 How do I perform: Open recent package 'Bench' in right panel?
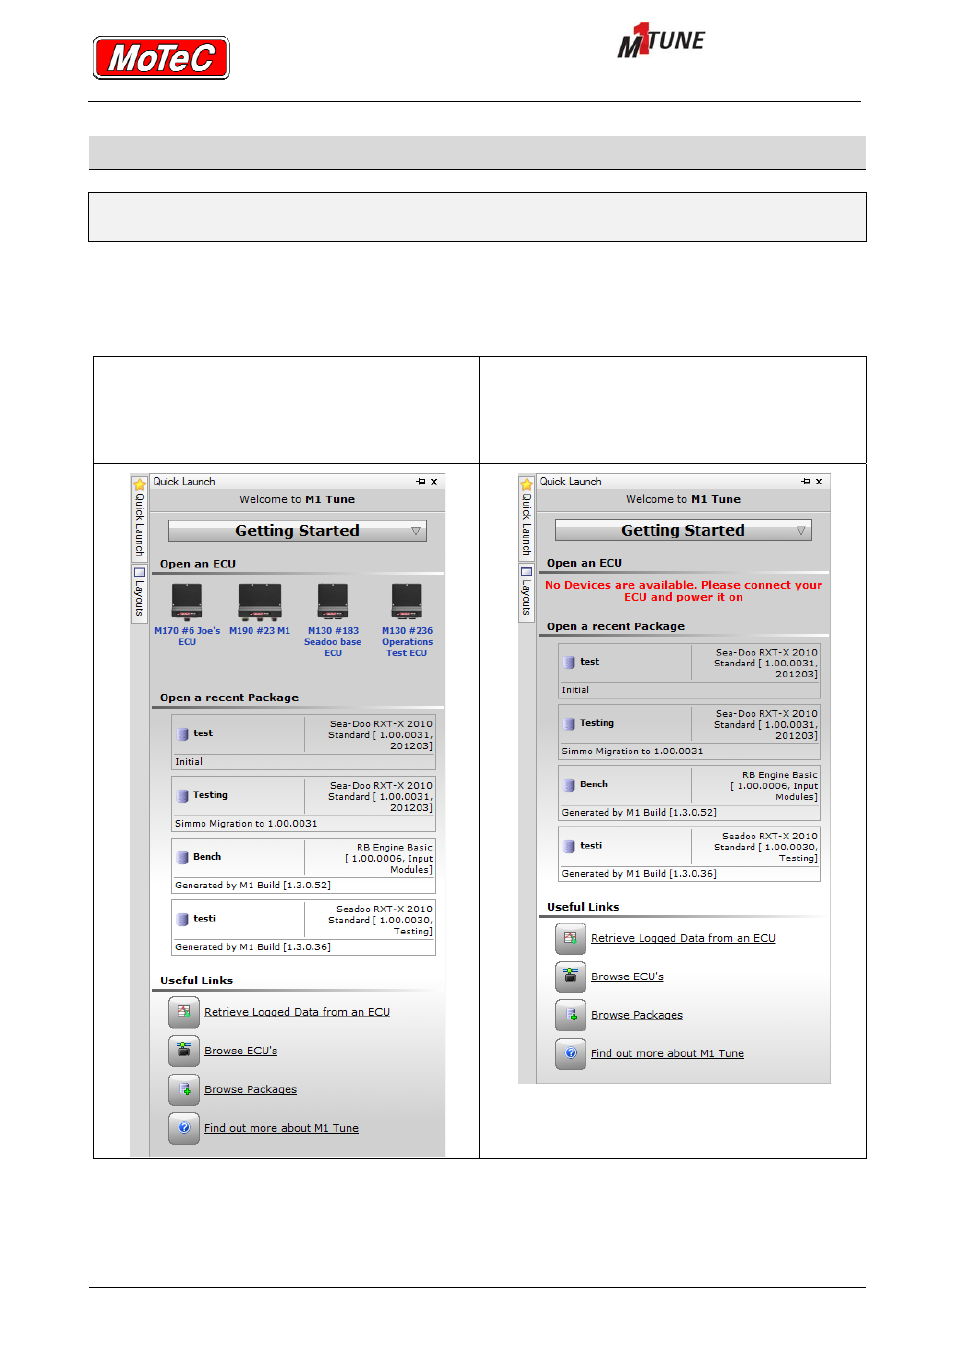[689, 793]
